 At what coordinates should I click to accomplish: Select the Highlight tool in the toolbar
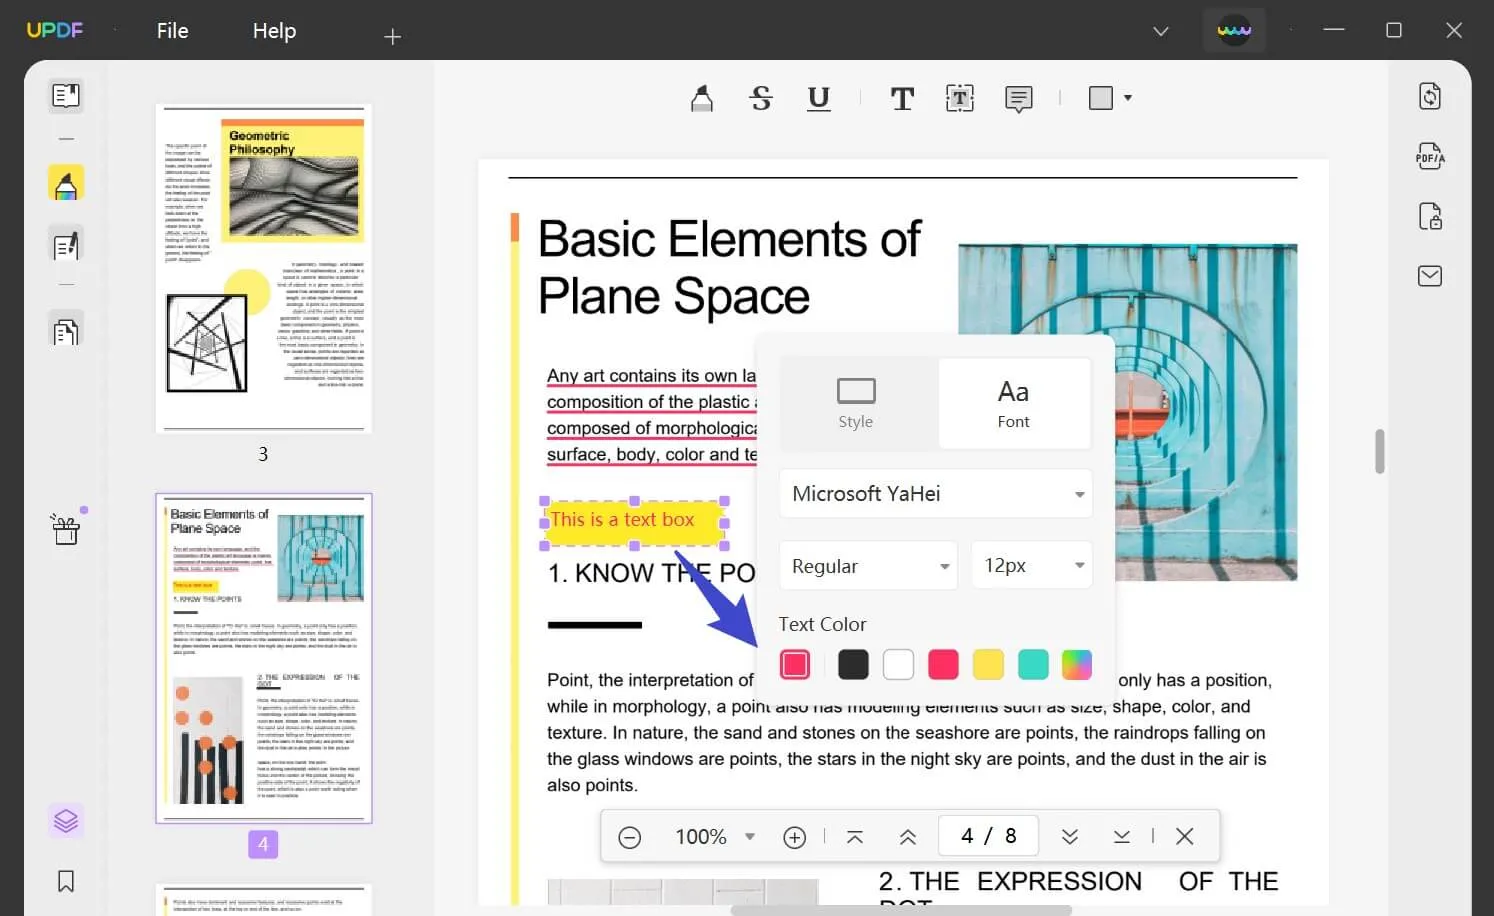coord(701,98)
